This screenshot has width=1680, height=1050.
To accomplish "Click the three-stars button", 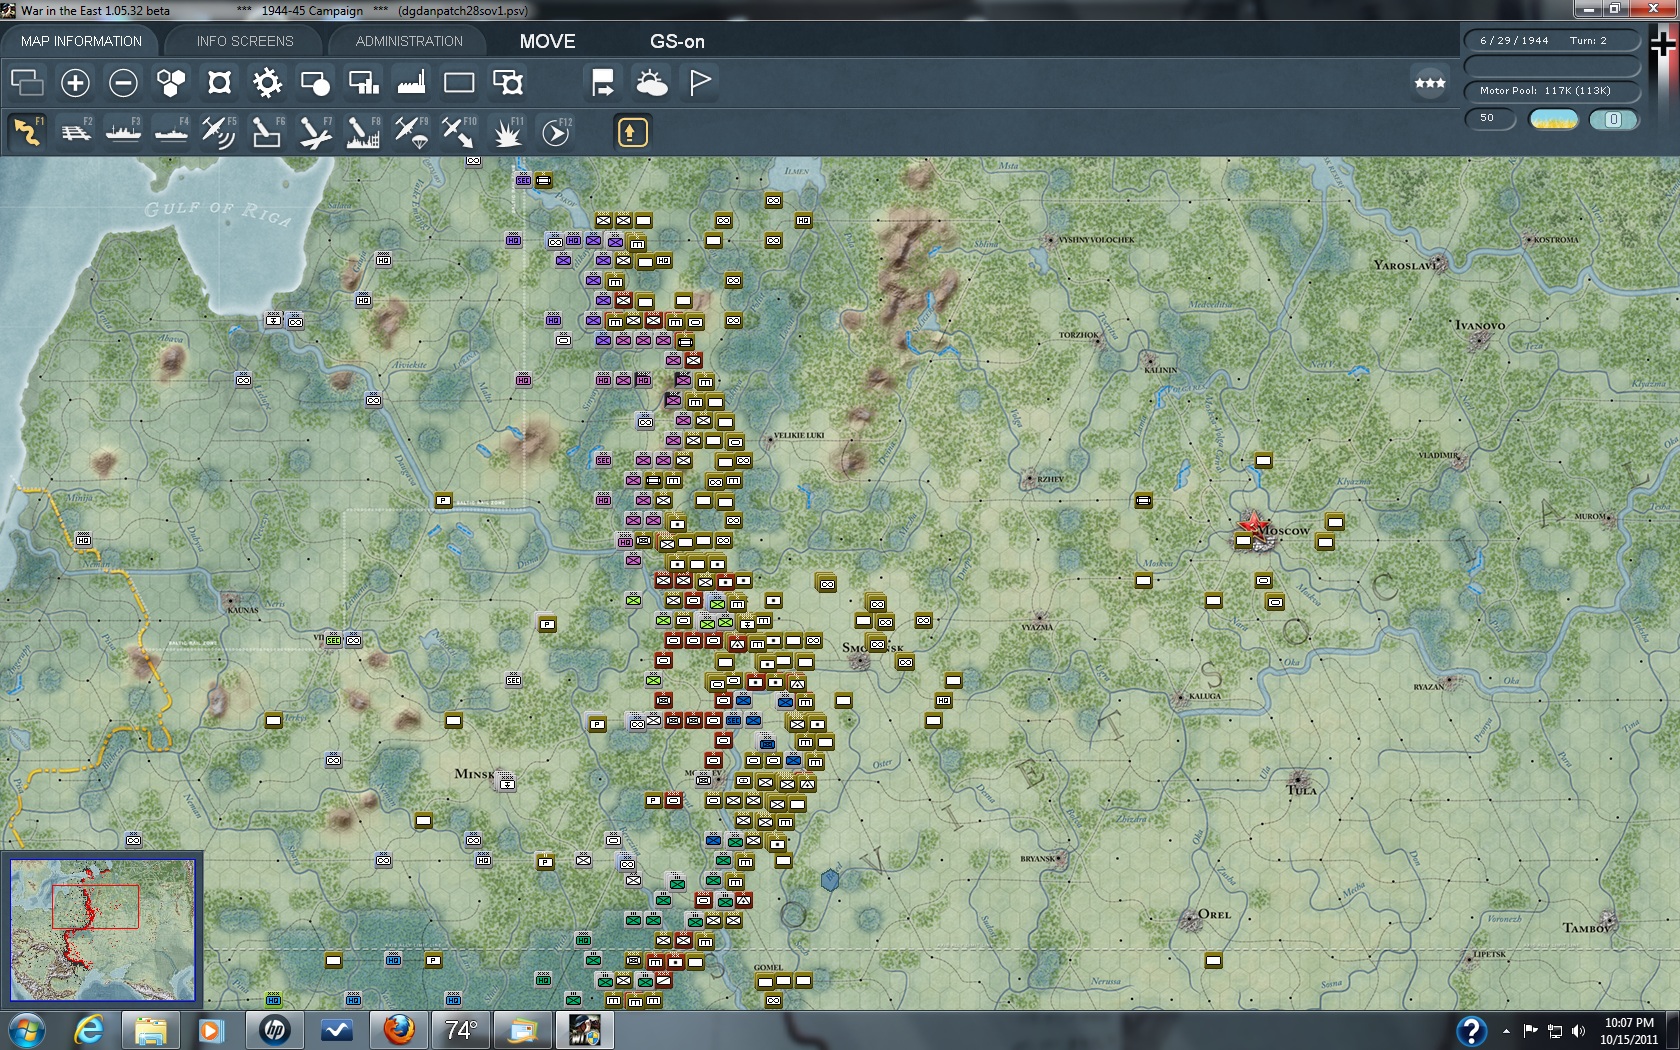I will tap(1429, 83).
